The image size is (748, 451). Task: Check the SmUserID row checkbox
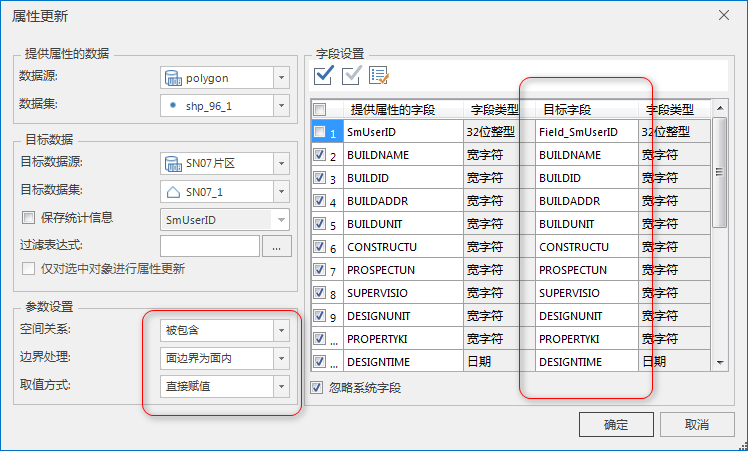click(320, 131)
